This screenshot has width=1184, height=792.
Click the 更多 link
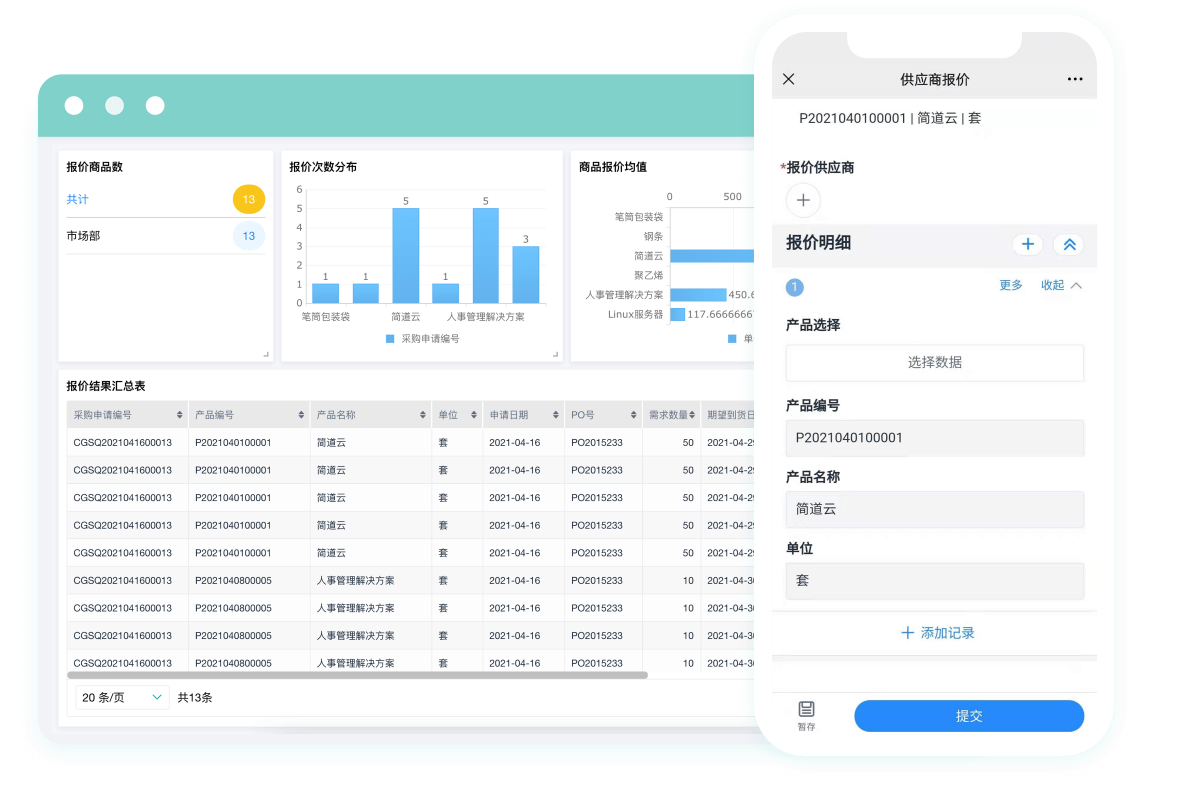pyautogui.click(x=1010, y=285)
